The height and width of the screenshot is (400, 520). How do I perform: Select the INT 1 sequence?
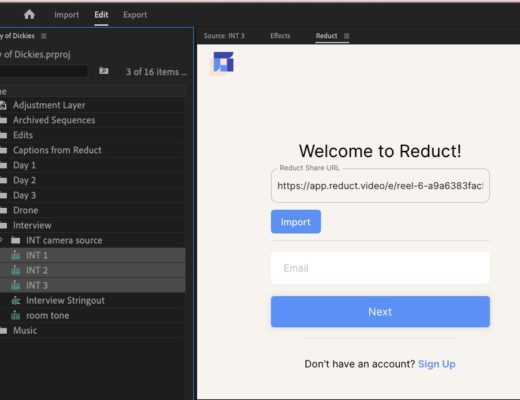pos(92,255)
